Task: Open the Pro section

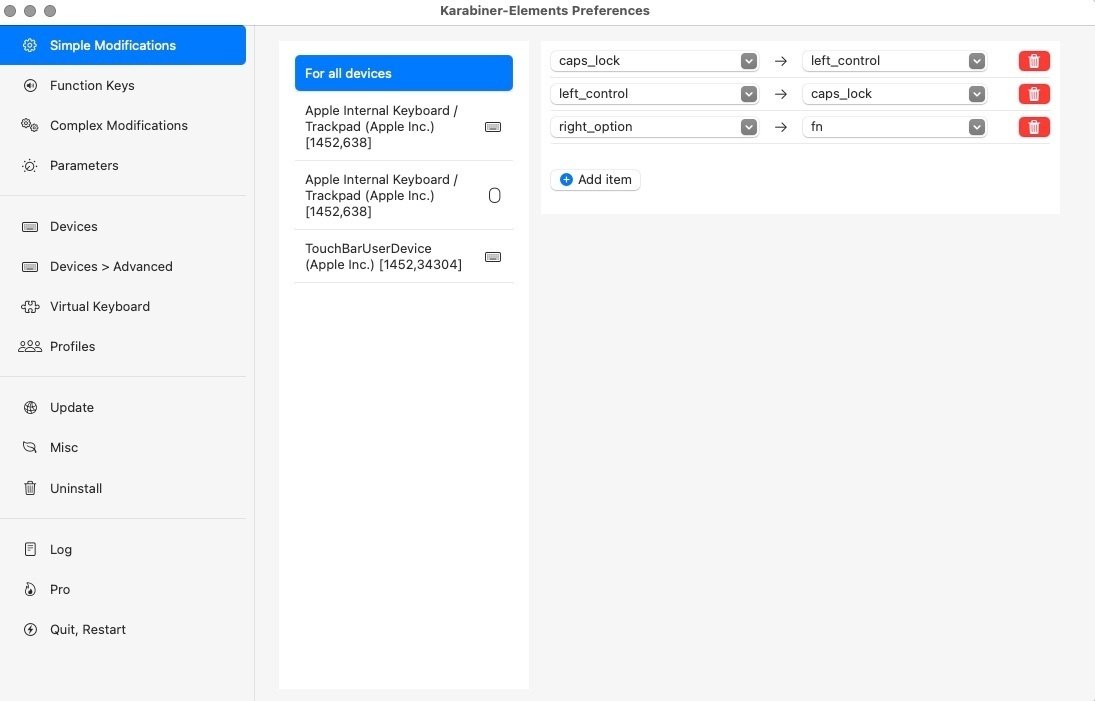Action: pos(123,589)
